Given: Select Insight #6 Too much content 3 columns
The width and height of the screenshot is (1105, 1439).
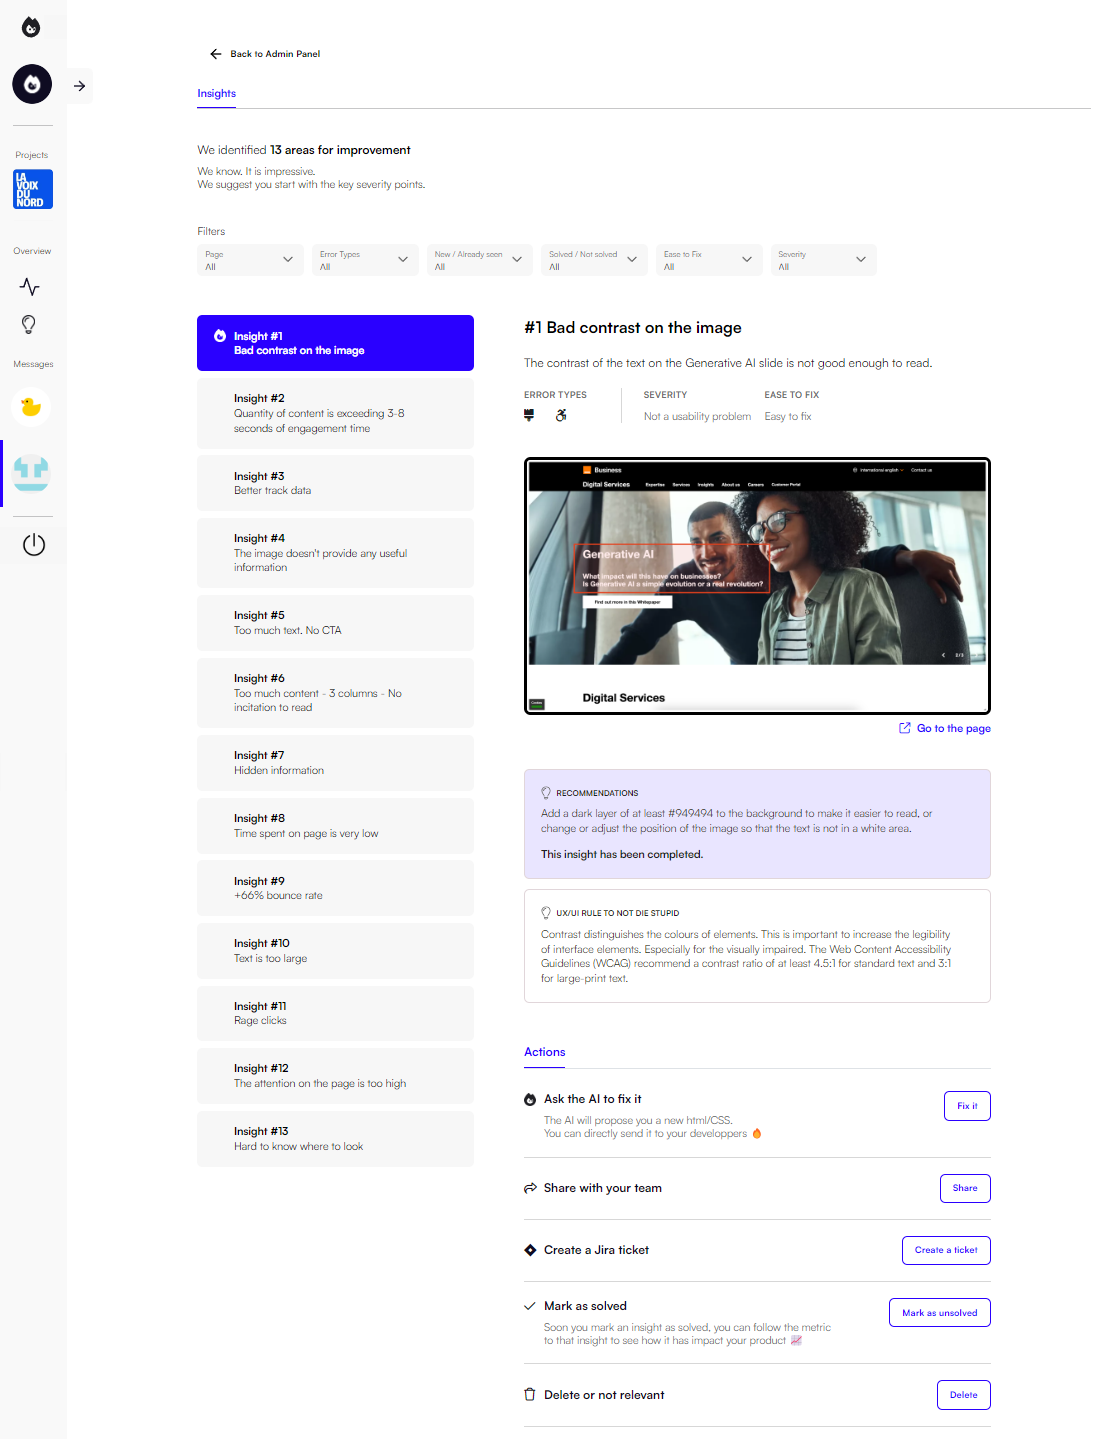Looking at the screenshot, I should tap(335, 693).
